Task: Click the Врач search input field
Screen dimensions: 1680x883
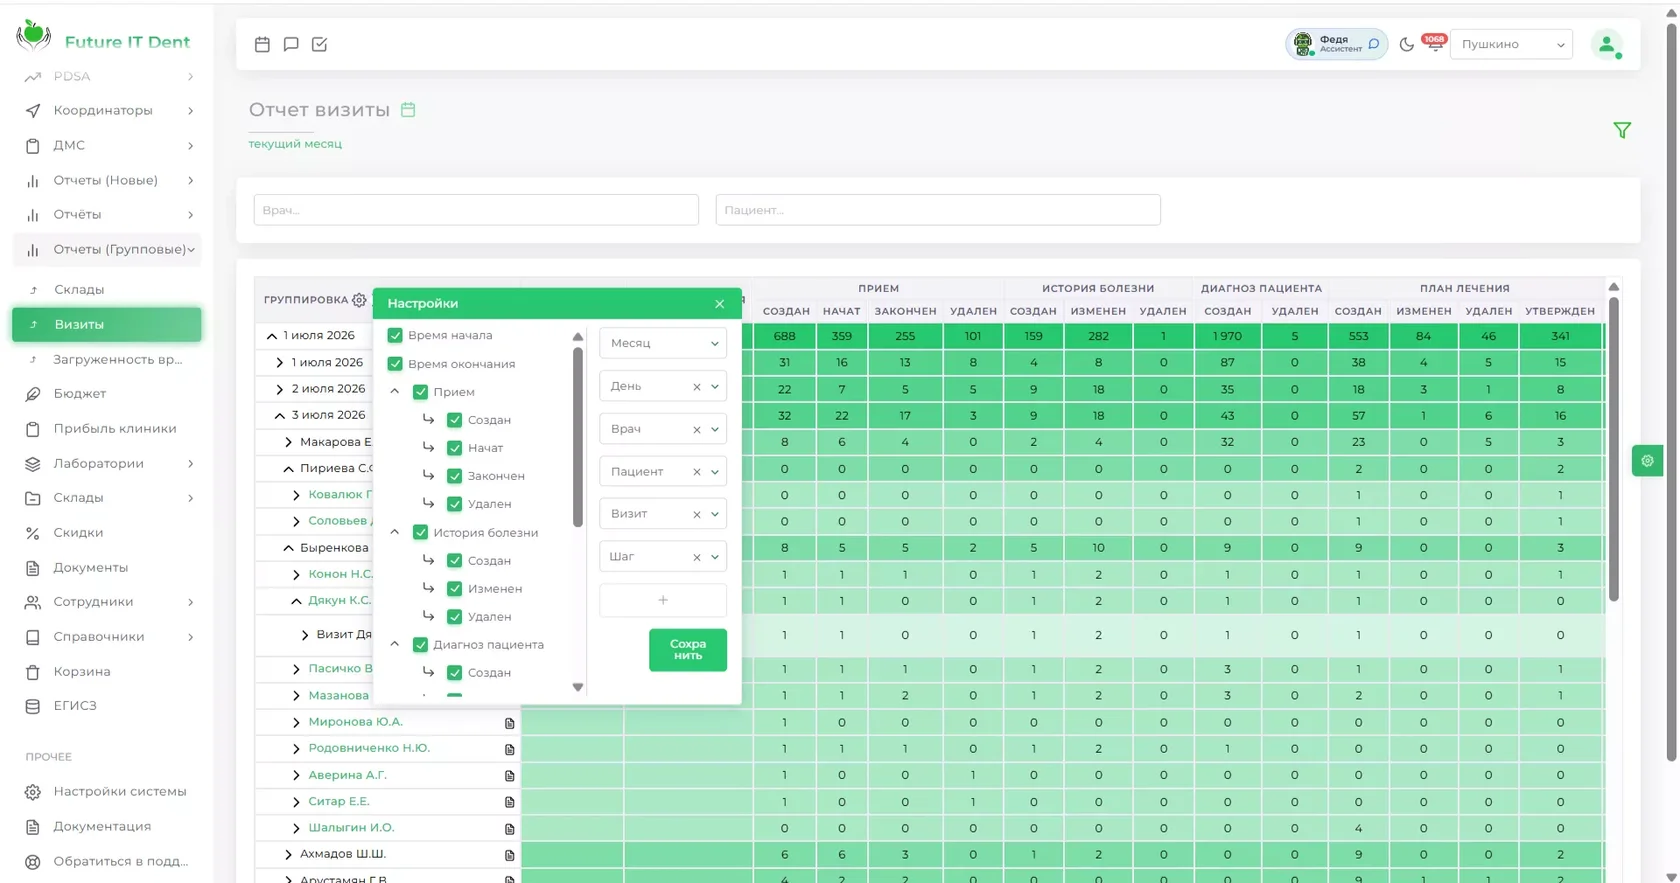Action: pyautogui.click(x=476, y=210)
